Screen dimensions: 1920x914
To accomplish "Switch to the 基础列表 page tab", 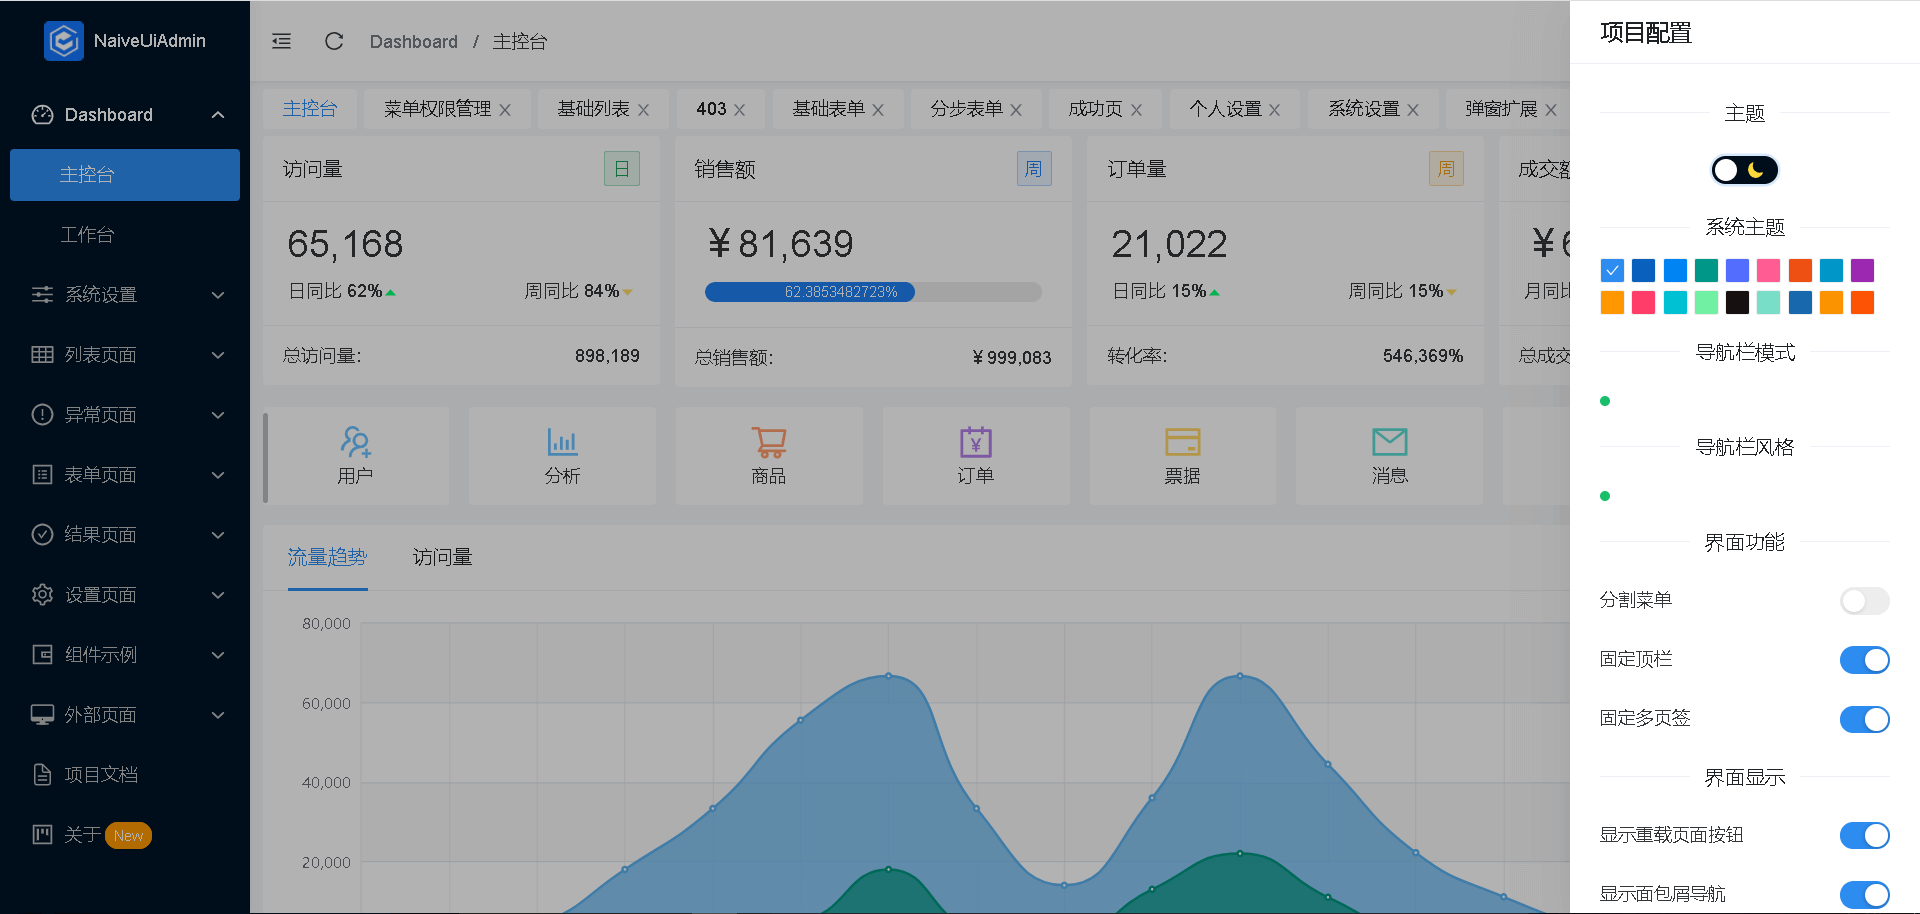I will click(593, 109).
